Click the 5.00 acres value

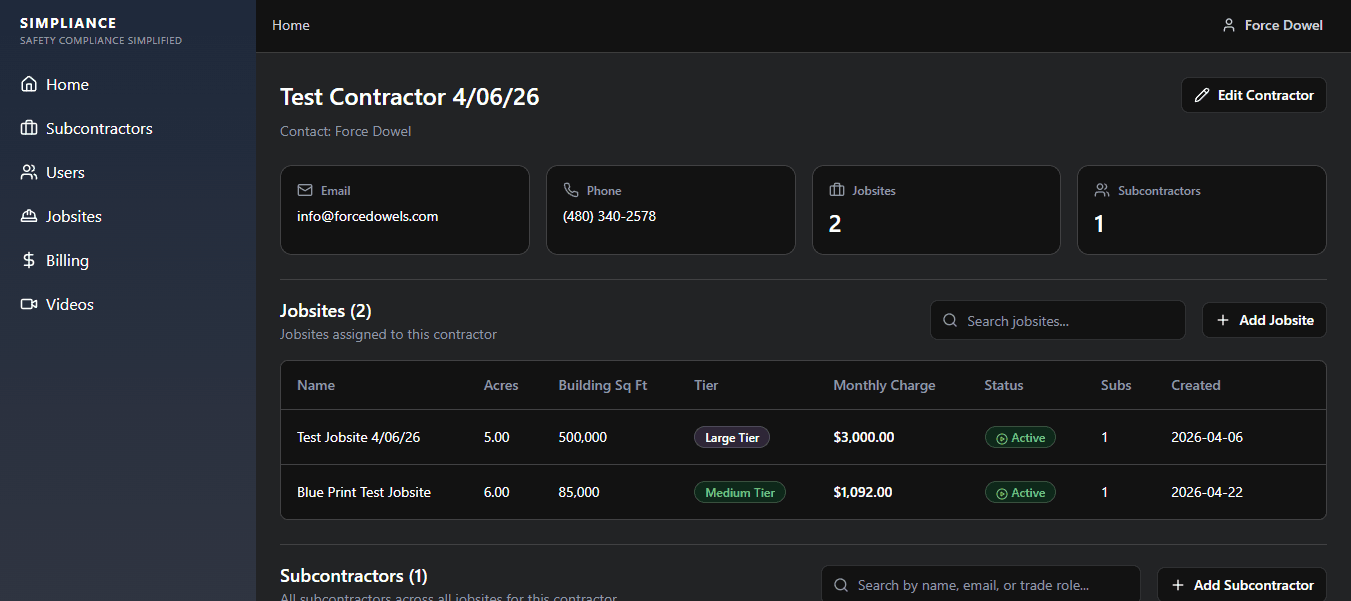(496, 437)
